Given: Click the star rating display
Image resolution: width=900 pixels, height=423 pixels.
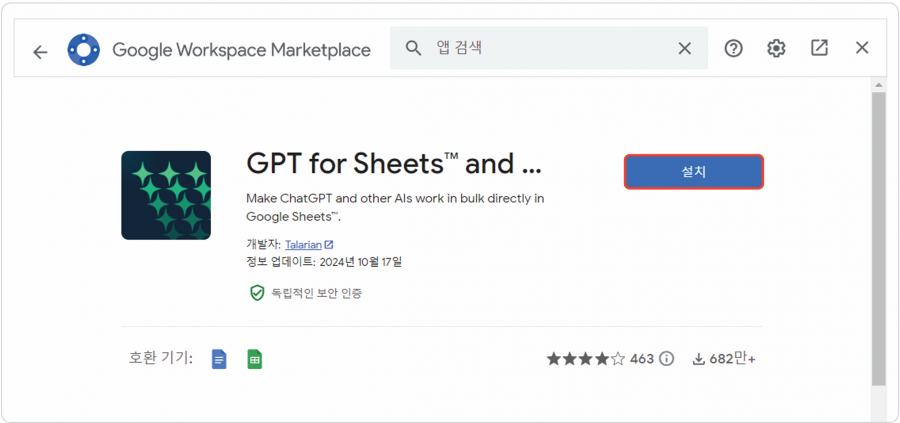Looking at the screenshot, I should point(585,359).
